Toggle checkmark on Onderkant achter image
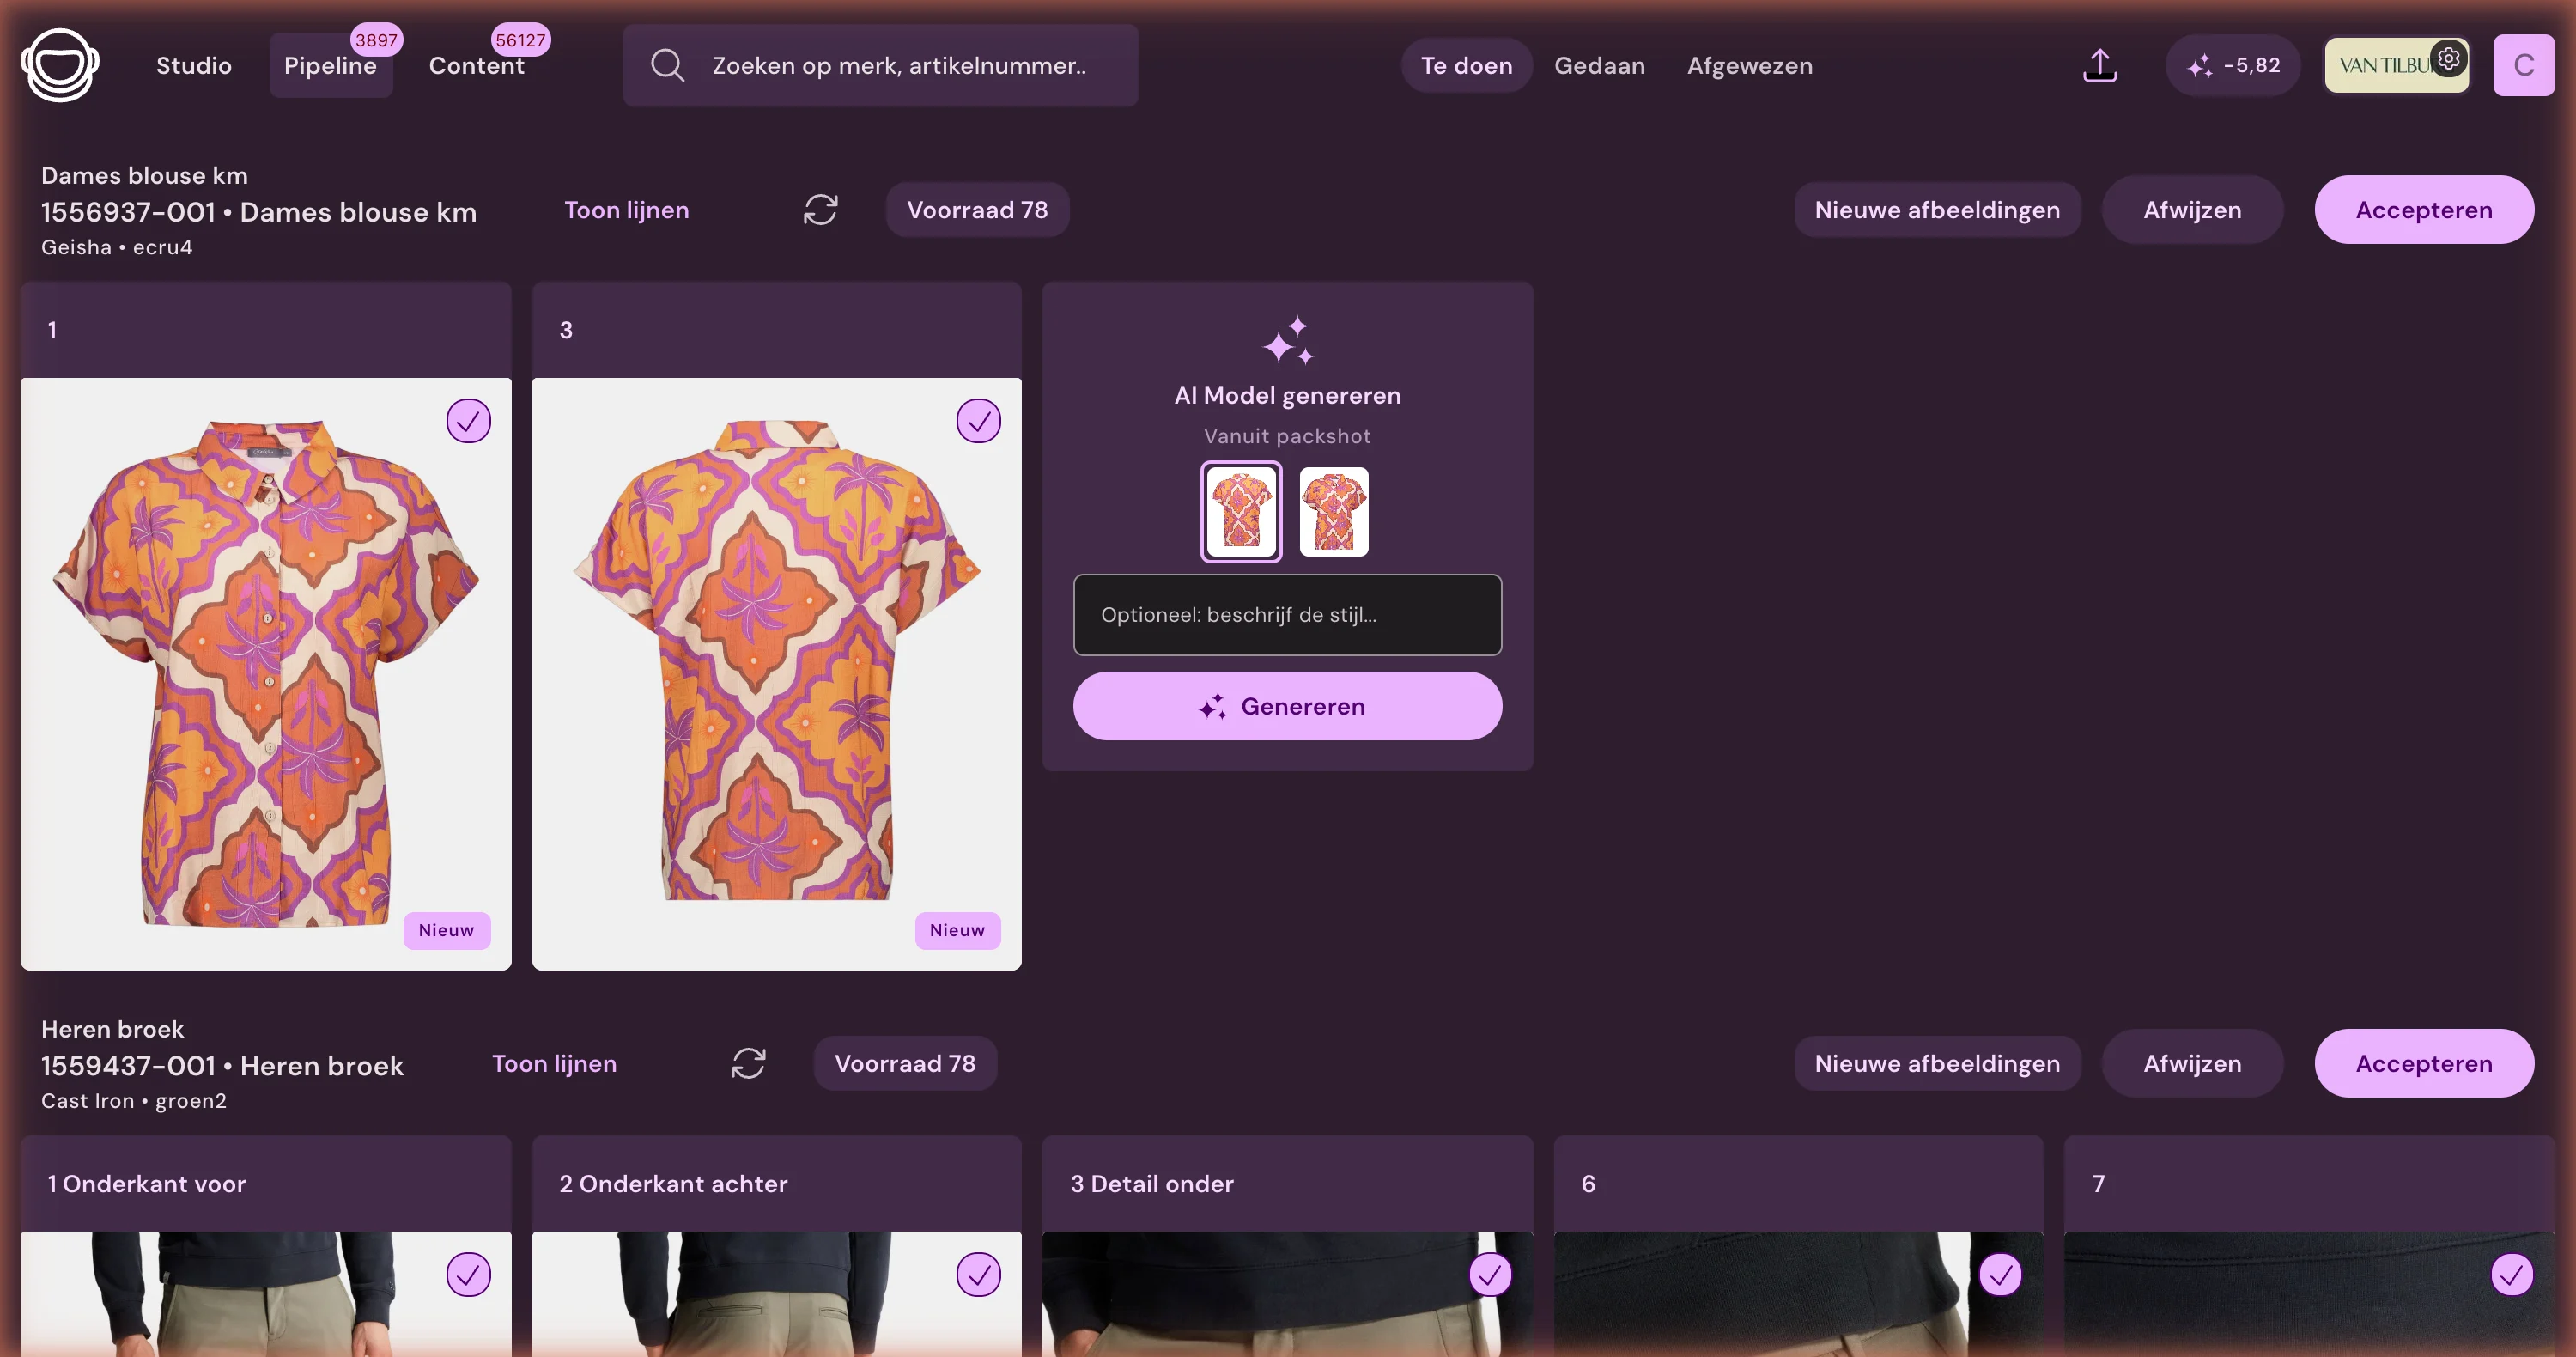2576x1357 pixels. (978, 1274)
